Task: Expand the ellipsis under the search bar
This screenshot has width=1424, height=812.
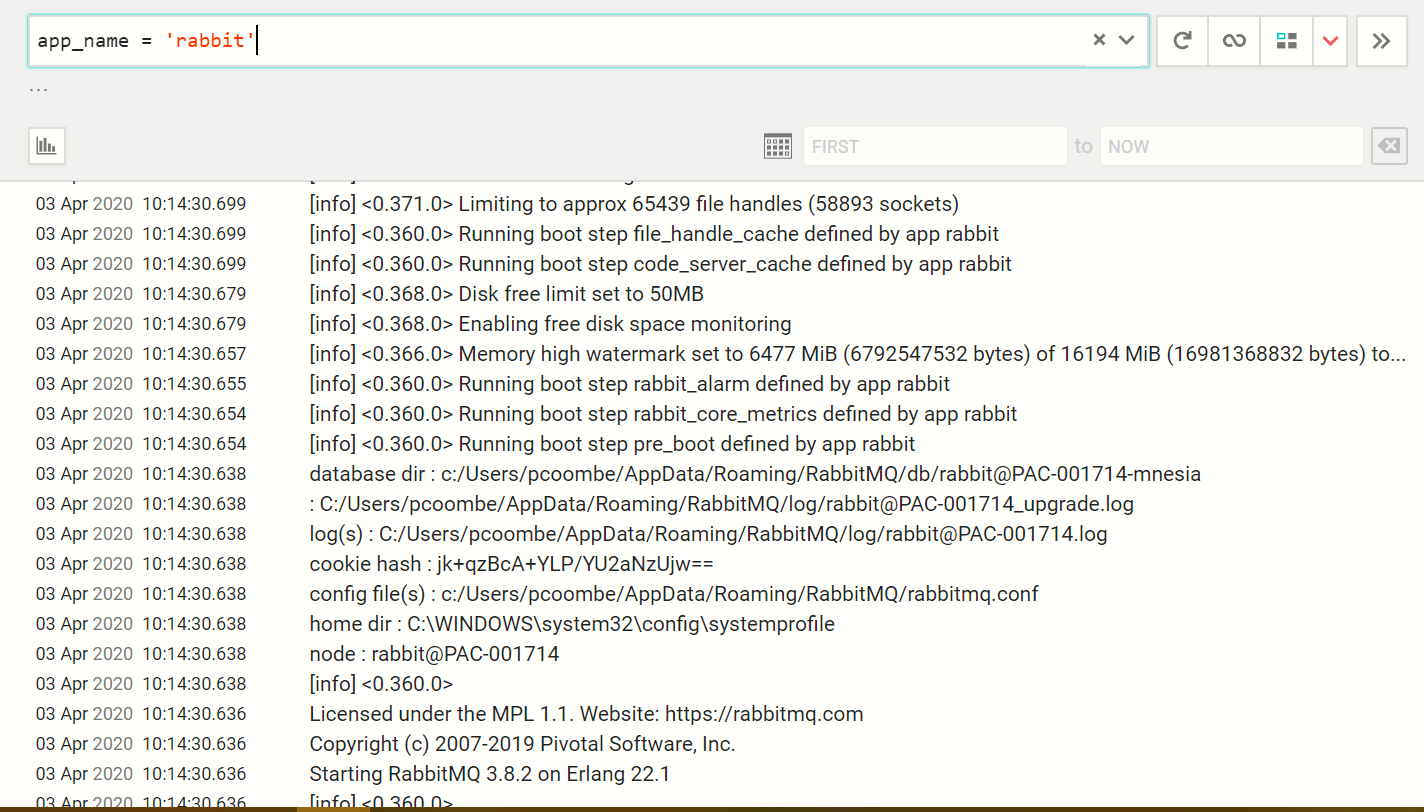Action: 38,88
